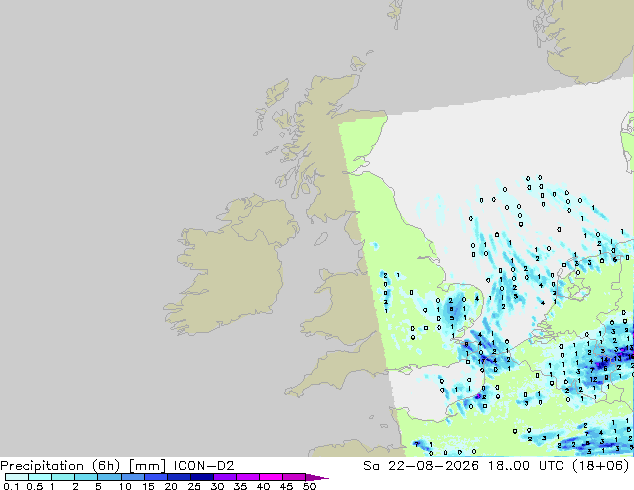
Task: Click the '18..00' time text
Action: tap(510, 466)
